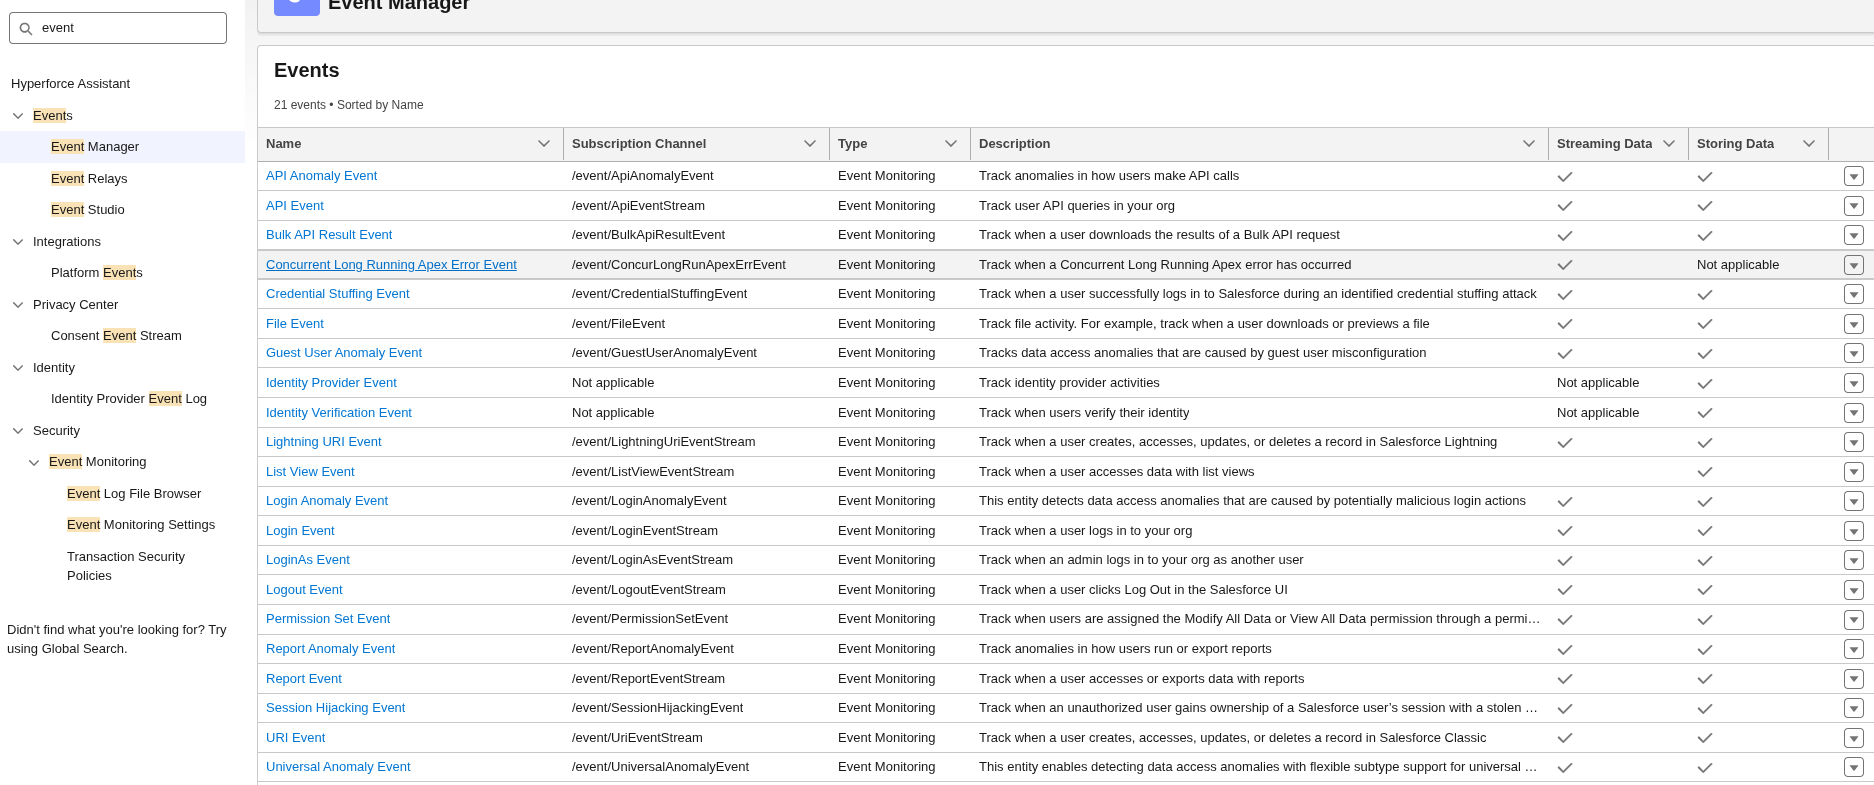
Task: Click the Events list heading
Action: (307, 71)
